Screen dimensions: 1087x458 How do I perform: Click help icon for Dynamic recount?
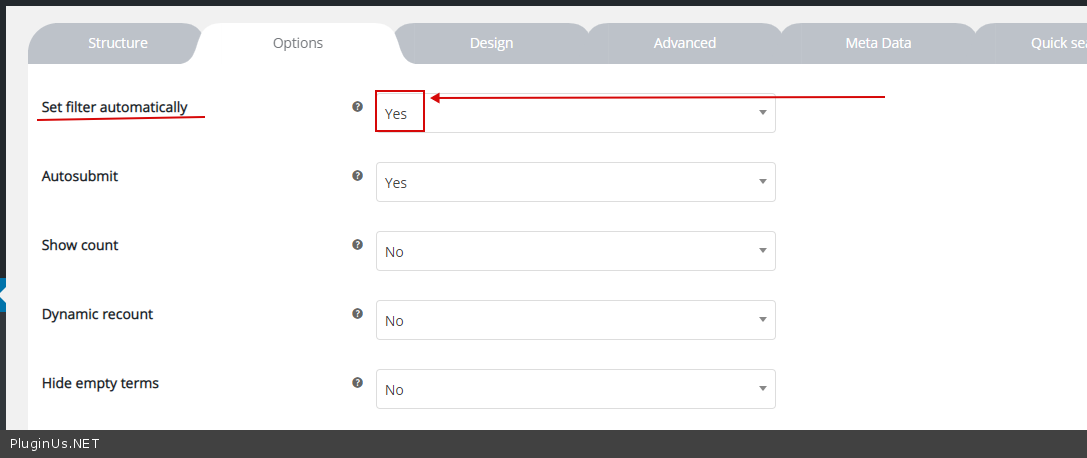(357, 313)
